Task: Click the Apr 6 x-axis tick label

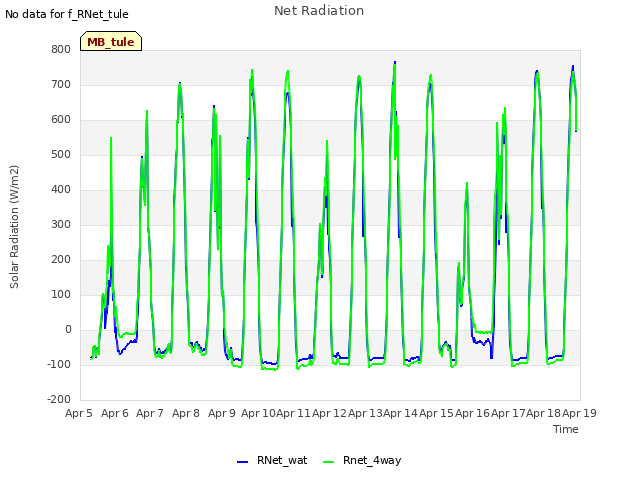Action: (x=115, y=413)
